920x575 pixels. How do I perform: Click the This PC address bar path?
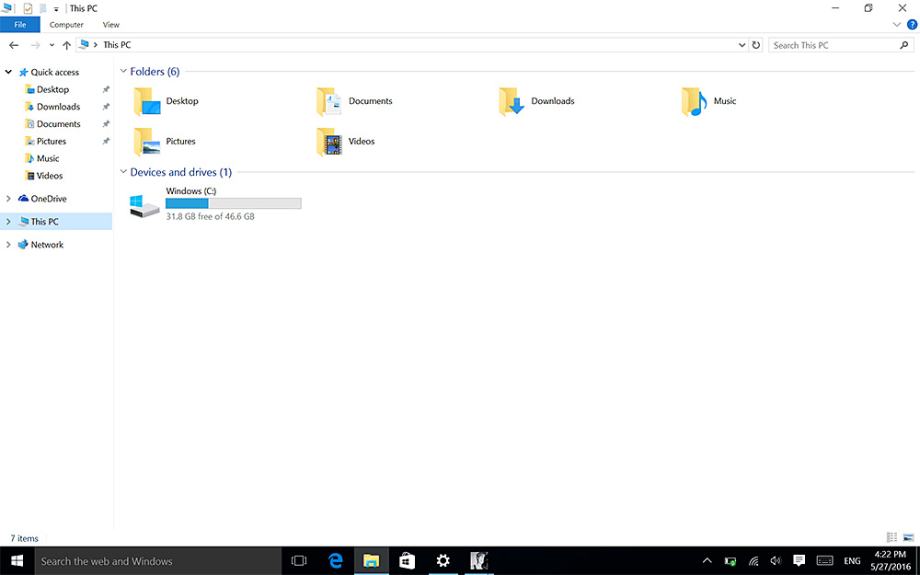(117, 45)
